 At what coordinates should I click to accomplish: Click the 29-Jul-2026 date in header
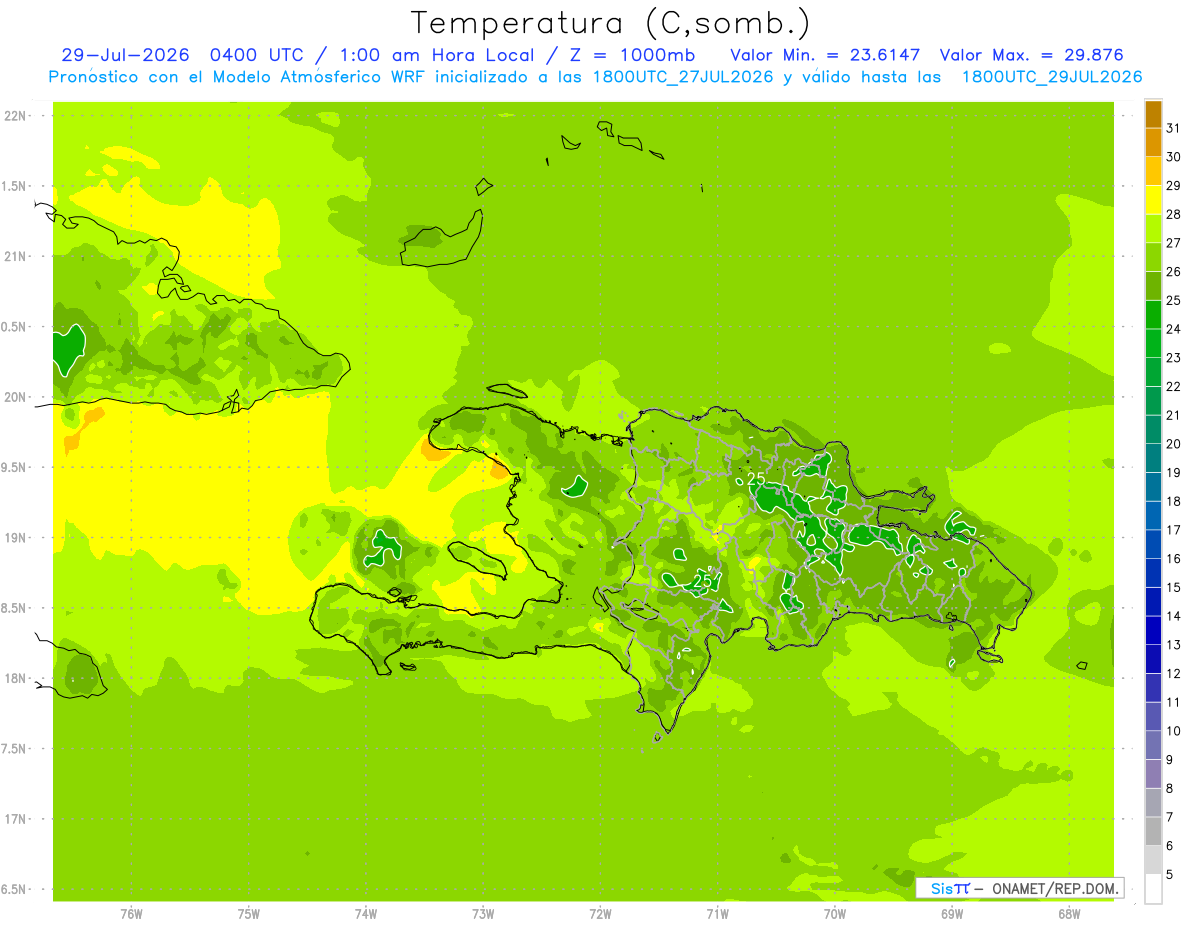click(x=126, y=55)
